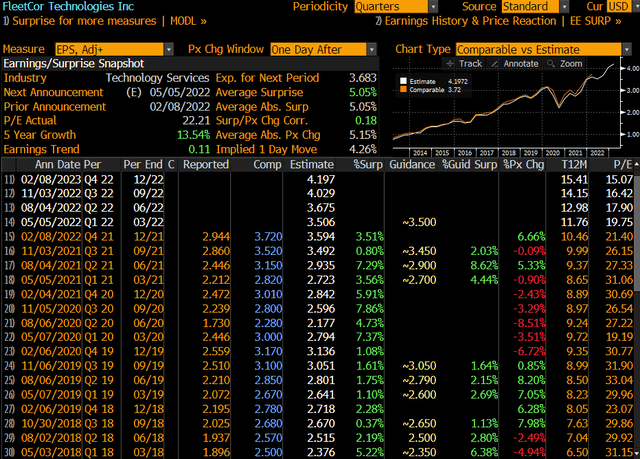Click %Guid Surp 8.62% in Q2 21 row

(484, 266)
